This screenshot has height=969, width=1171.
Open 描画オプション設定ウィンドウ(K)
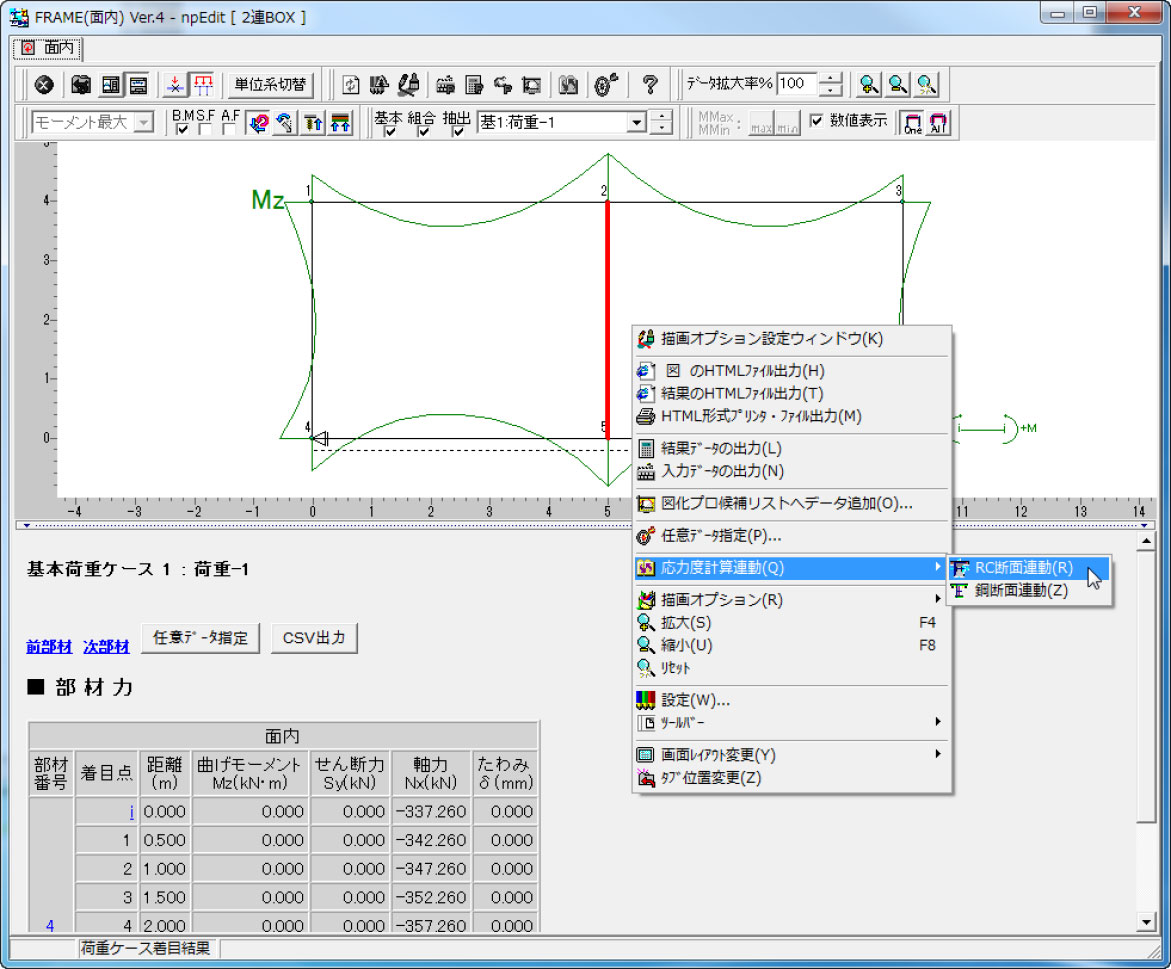(792, 339)
